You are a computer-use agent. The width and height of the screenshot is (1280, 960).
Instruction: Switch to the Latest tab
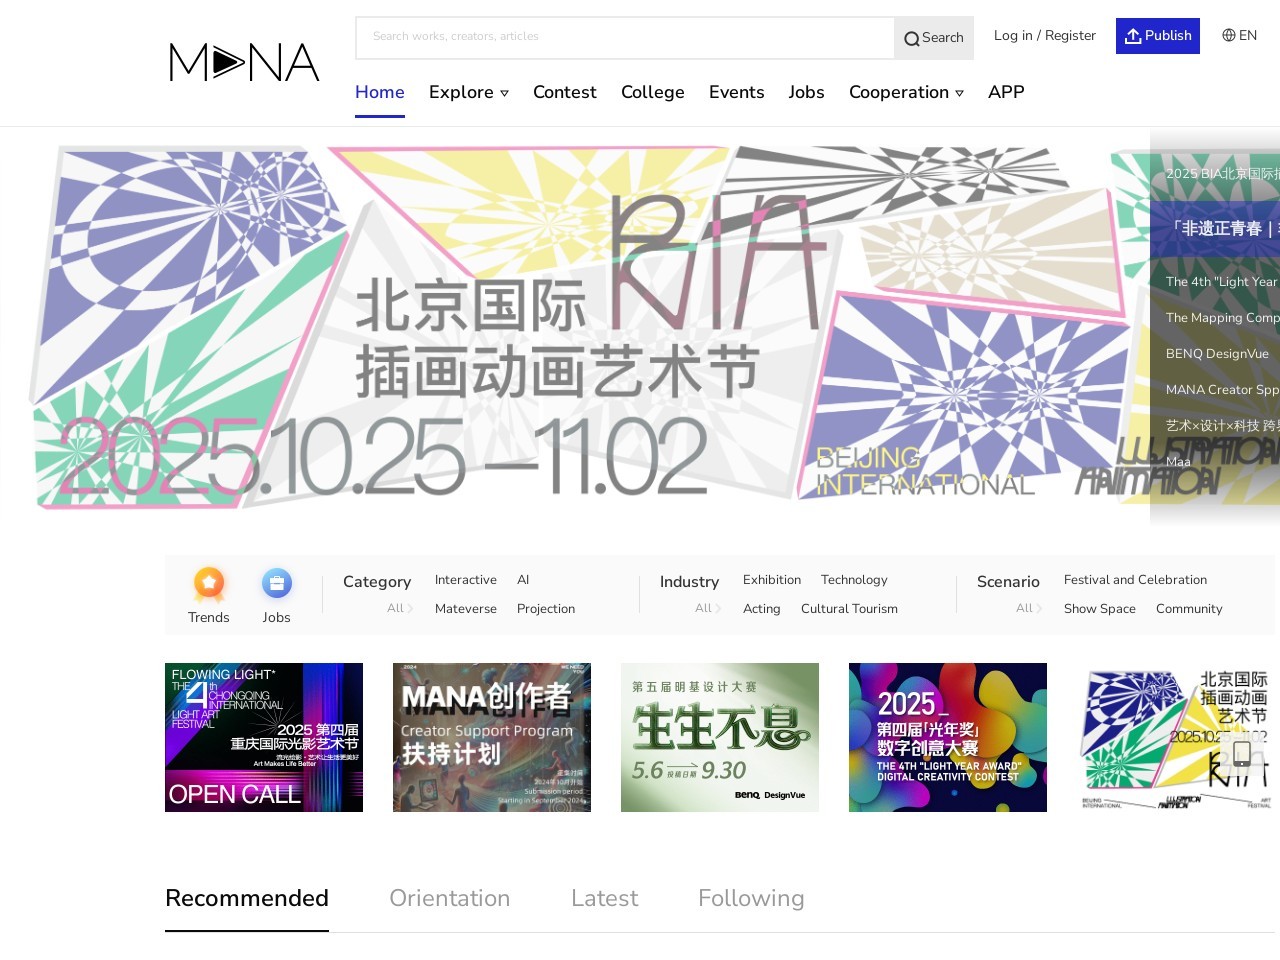pos(604,898)
